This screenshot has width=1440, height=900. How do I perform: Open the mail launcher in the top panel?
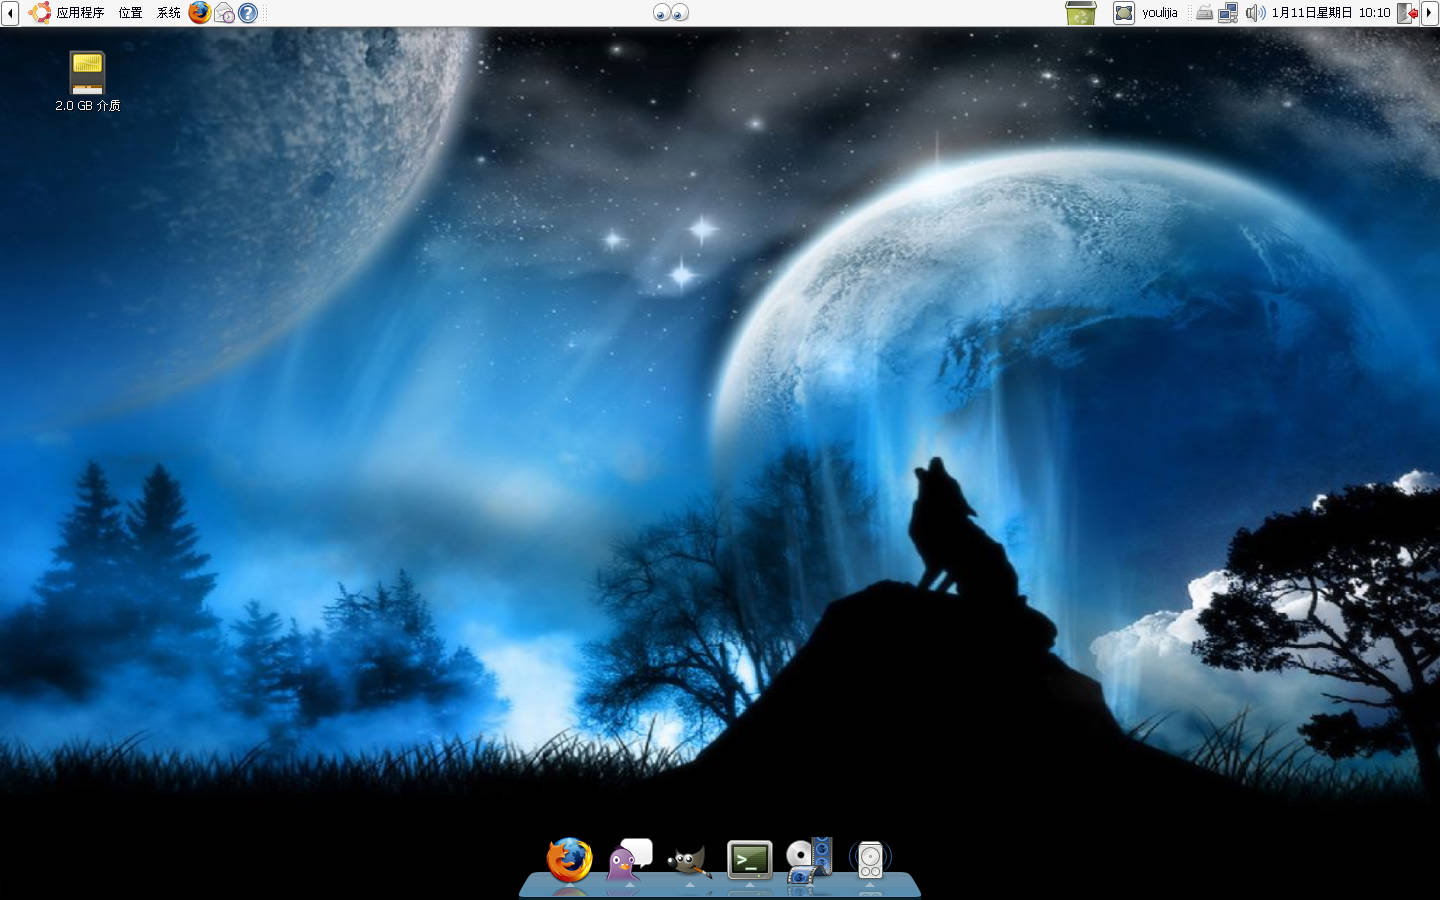click(x=224, y=13)
